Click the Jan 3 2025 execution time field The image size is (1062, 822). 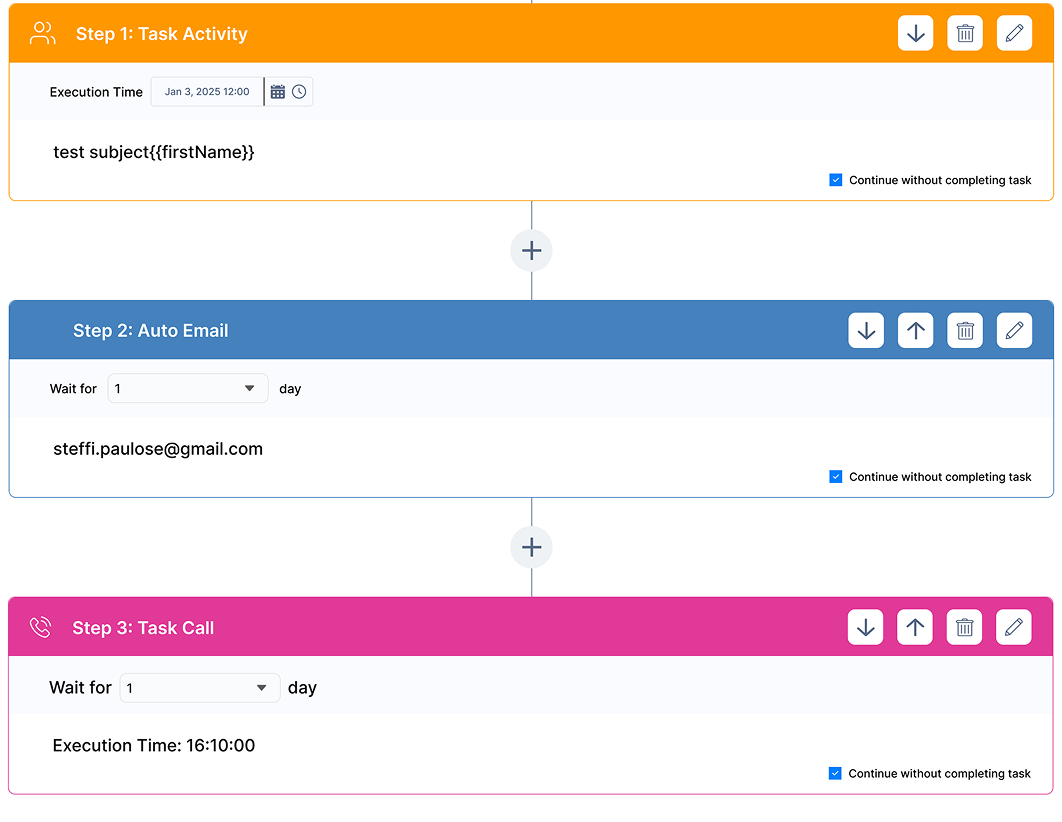coord(206,91)
